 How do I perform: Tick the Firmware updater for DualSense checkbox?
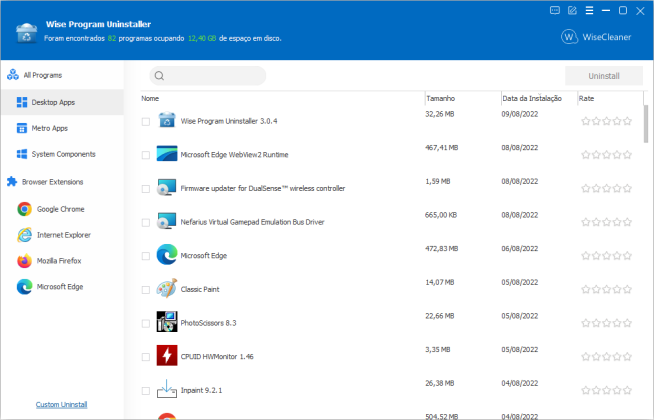(146, 189)
